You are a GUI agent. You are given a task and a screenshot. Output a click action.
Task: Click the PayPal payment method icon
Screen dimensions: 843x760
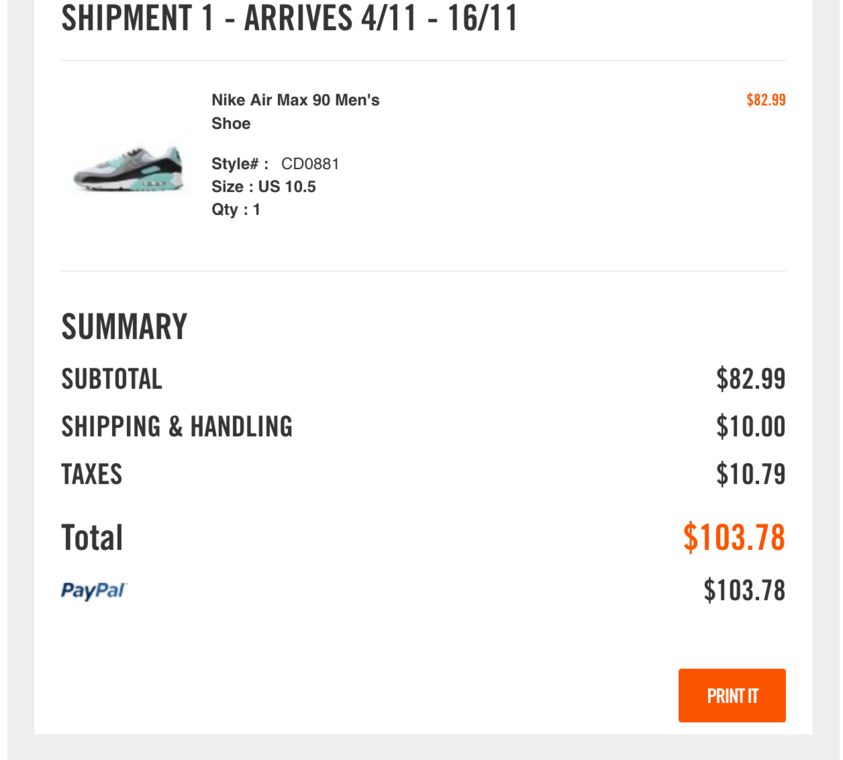(93, 590)
